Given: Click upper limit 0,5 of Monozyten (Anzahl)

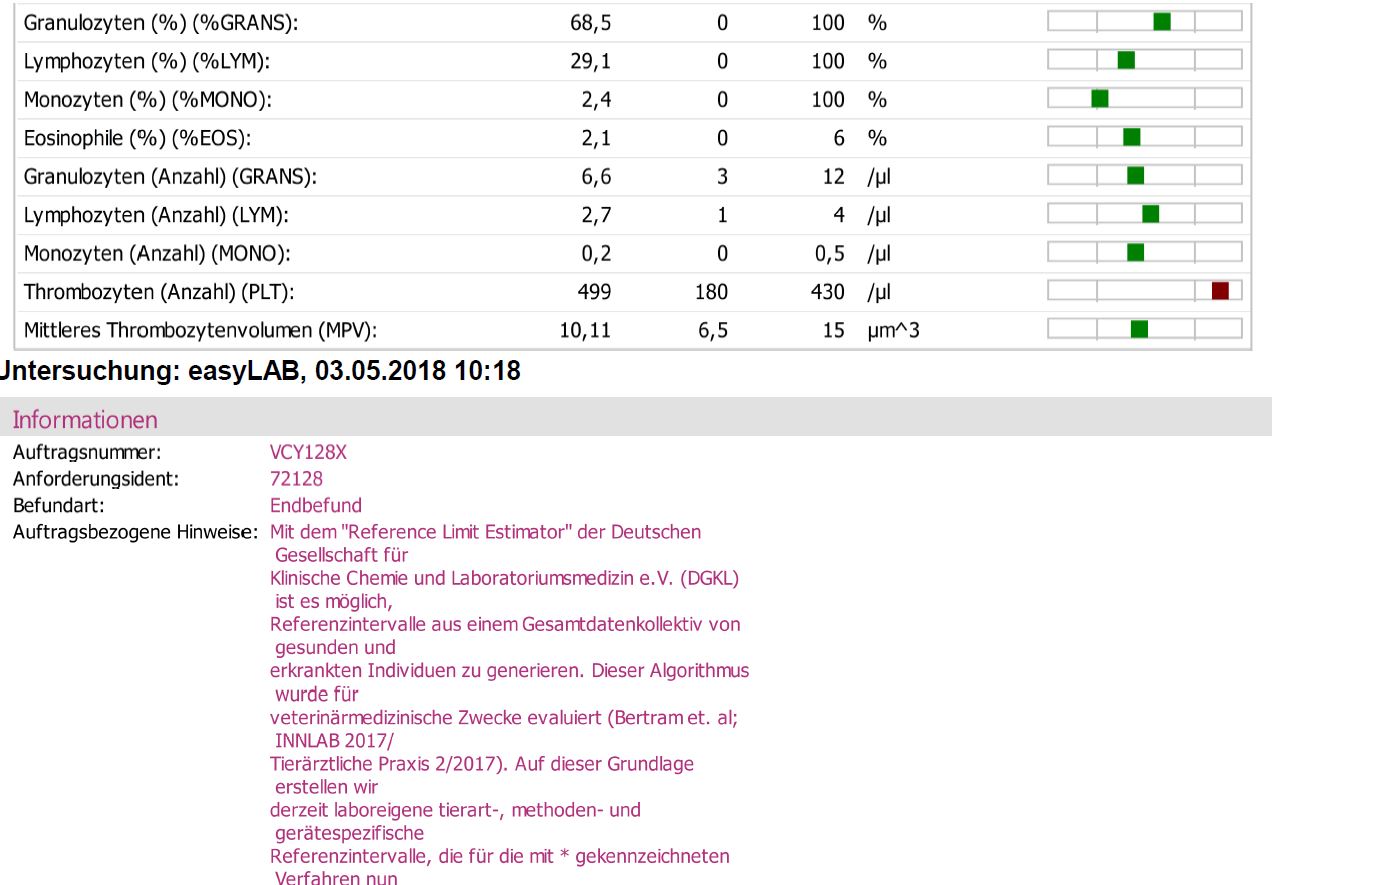Looking at the screenshot, I should 830,254.
